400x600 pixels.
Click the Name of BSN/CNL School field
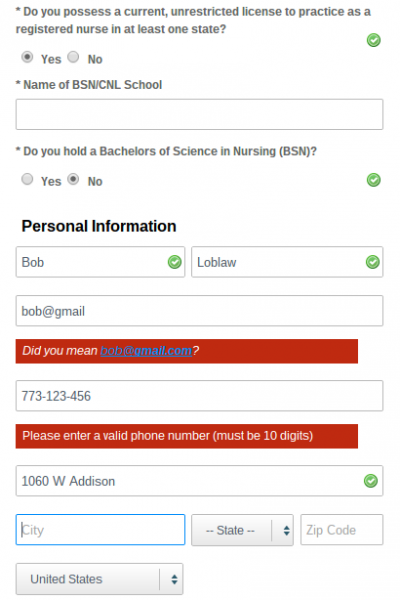[199, 114]
